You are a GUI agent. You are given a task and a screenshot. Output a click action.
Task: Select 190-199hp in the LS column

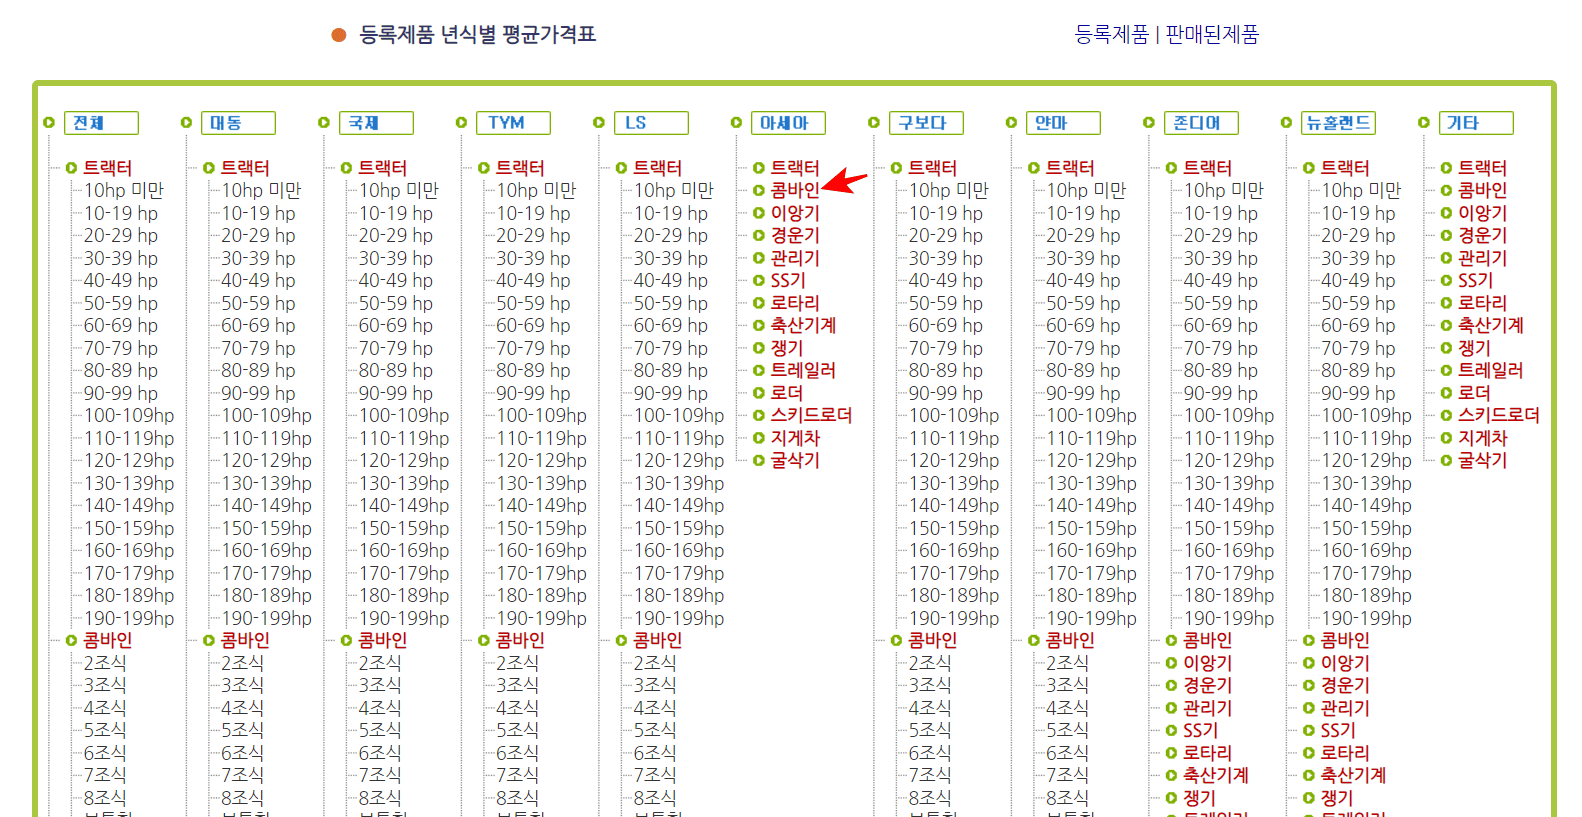(679, 618)
